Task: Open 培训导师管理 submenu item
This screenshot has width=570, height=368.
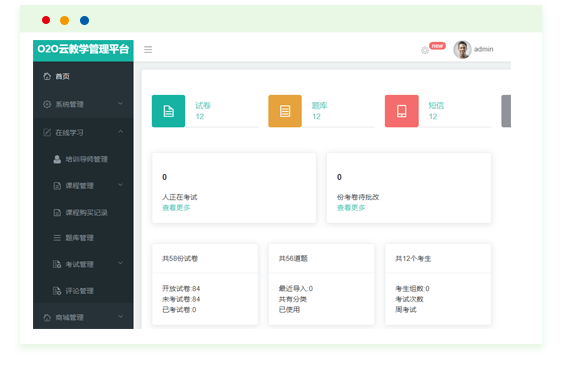Action: point(87,159)
